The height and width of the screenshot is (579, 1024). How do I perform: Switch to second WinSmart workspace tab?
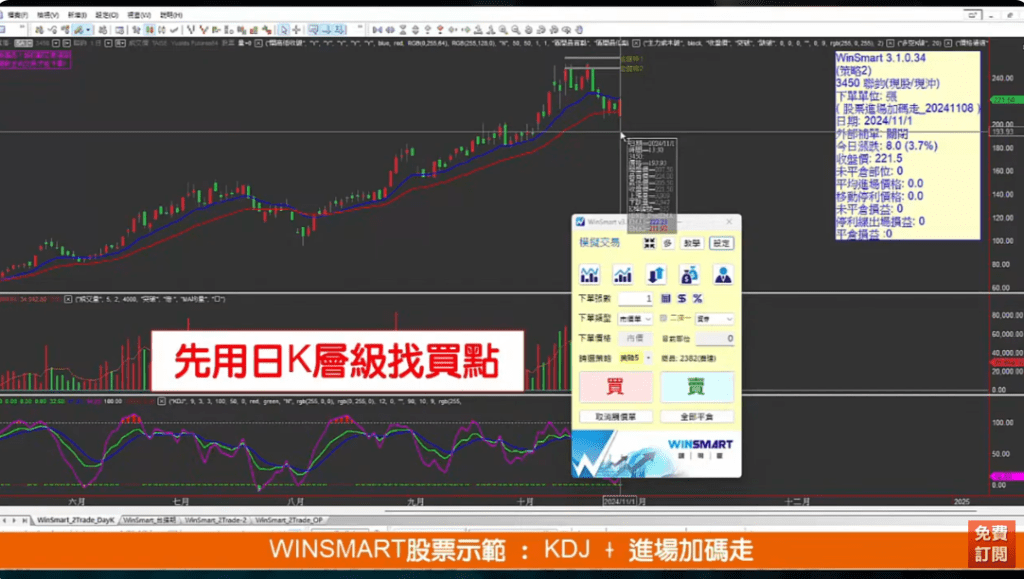[x=150, y=520]
